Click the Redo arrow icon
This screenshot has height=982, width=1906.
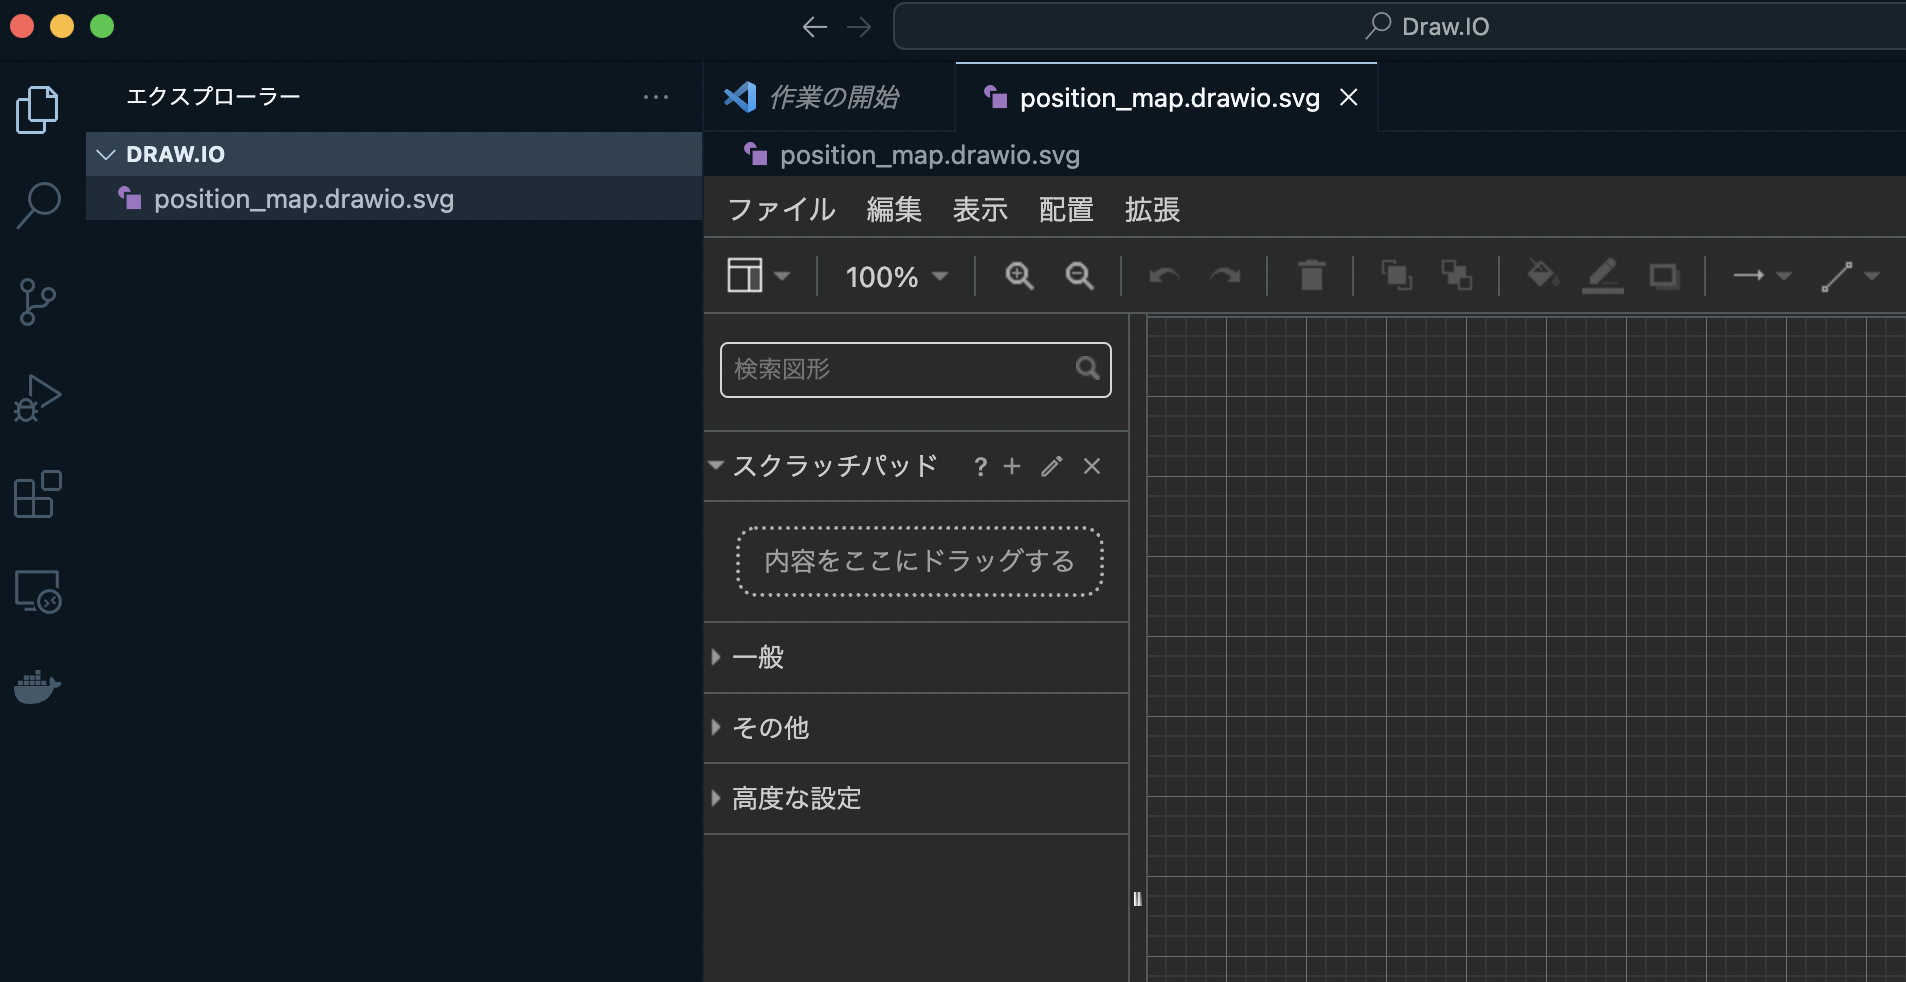(1226, 277)
